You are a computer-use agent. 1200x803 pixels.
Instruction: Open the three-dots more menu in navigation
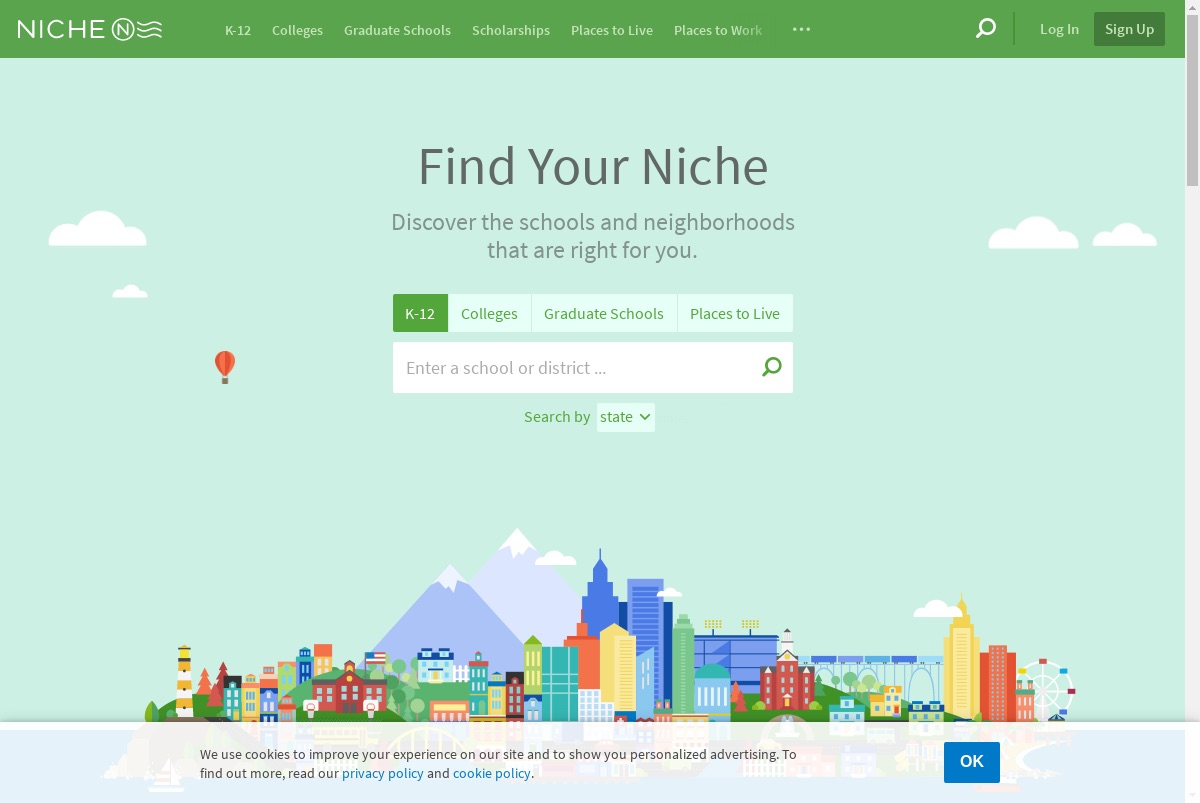point(801,29)
